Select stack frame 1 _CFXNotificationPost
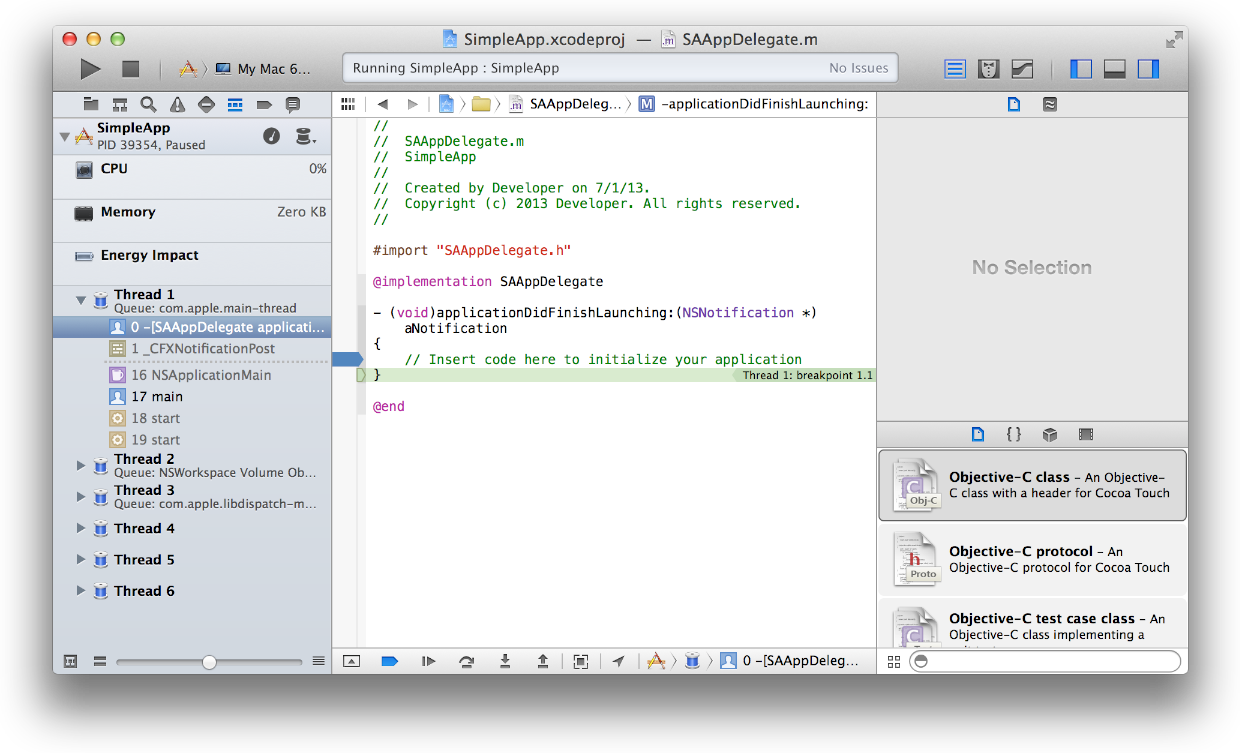 click(192, 349)
